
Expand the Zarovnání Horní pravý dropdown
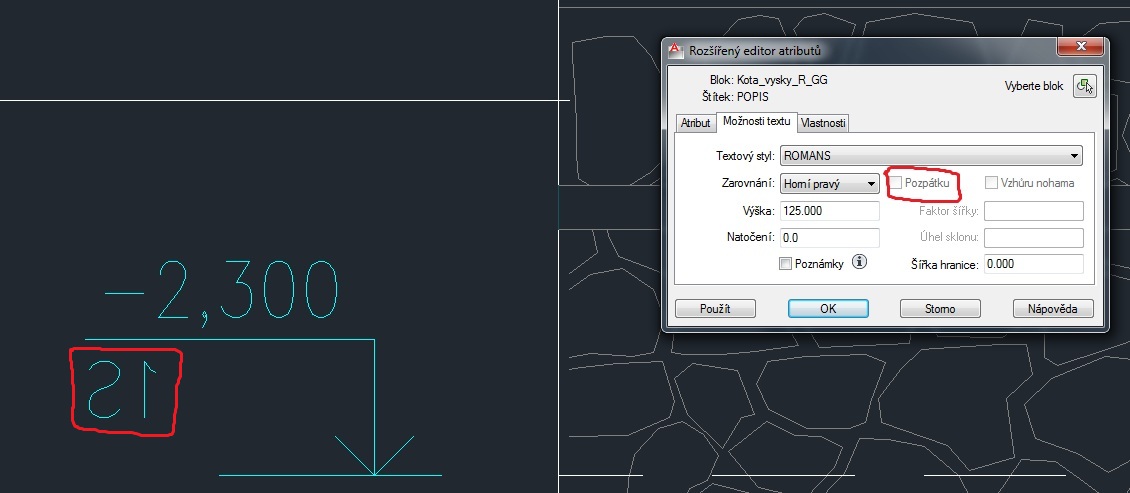[828, 183]
